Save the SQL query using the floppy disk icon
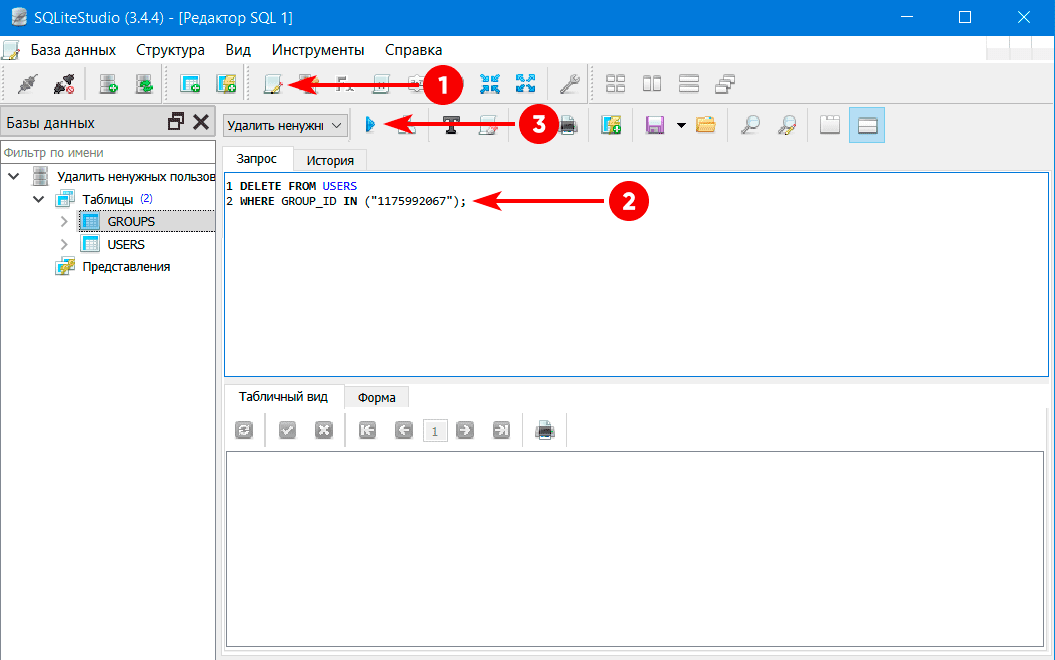The height and width of the screenshot is (660, 1055). pyautogui.click(x=655, y=125)
